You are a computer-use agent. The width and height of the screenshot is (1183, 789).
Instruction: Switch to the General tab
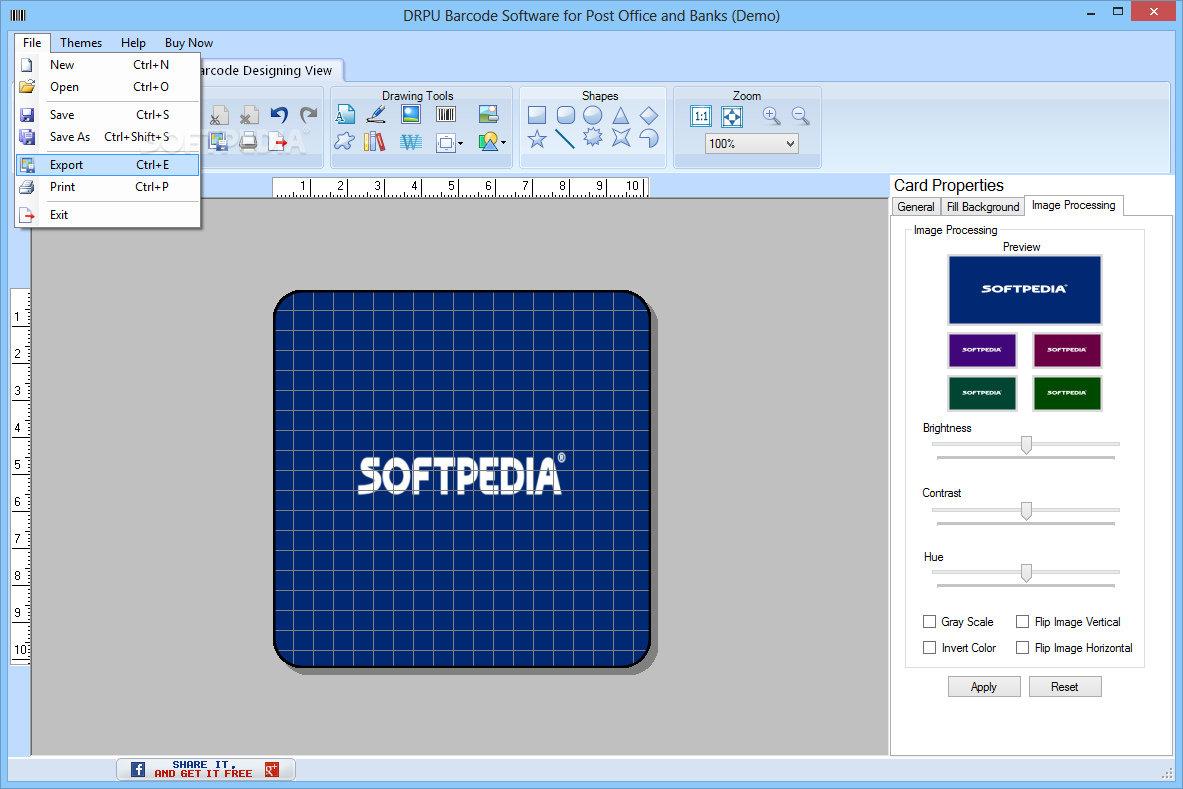coord(916,207)
